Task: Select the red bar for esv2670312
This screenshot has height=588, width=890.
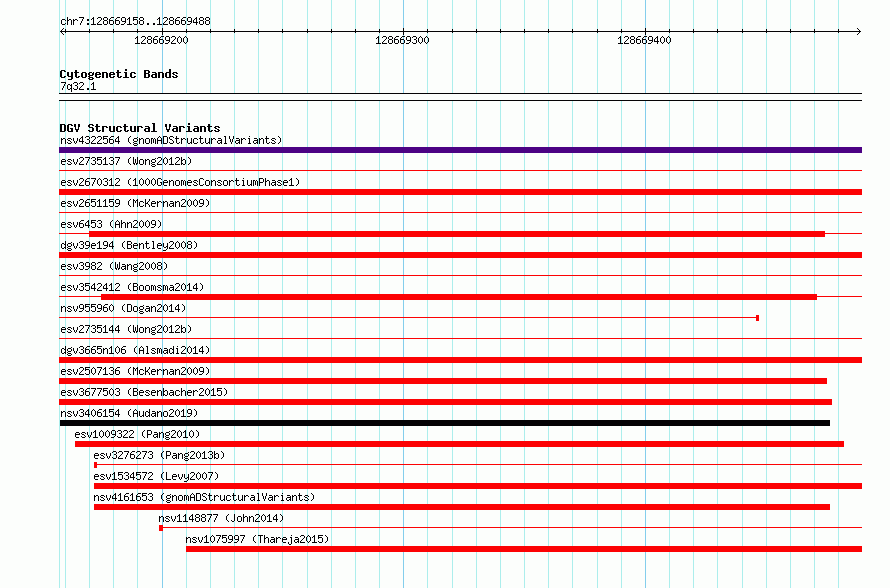Action: click(x=460, y=192)
